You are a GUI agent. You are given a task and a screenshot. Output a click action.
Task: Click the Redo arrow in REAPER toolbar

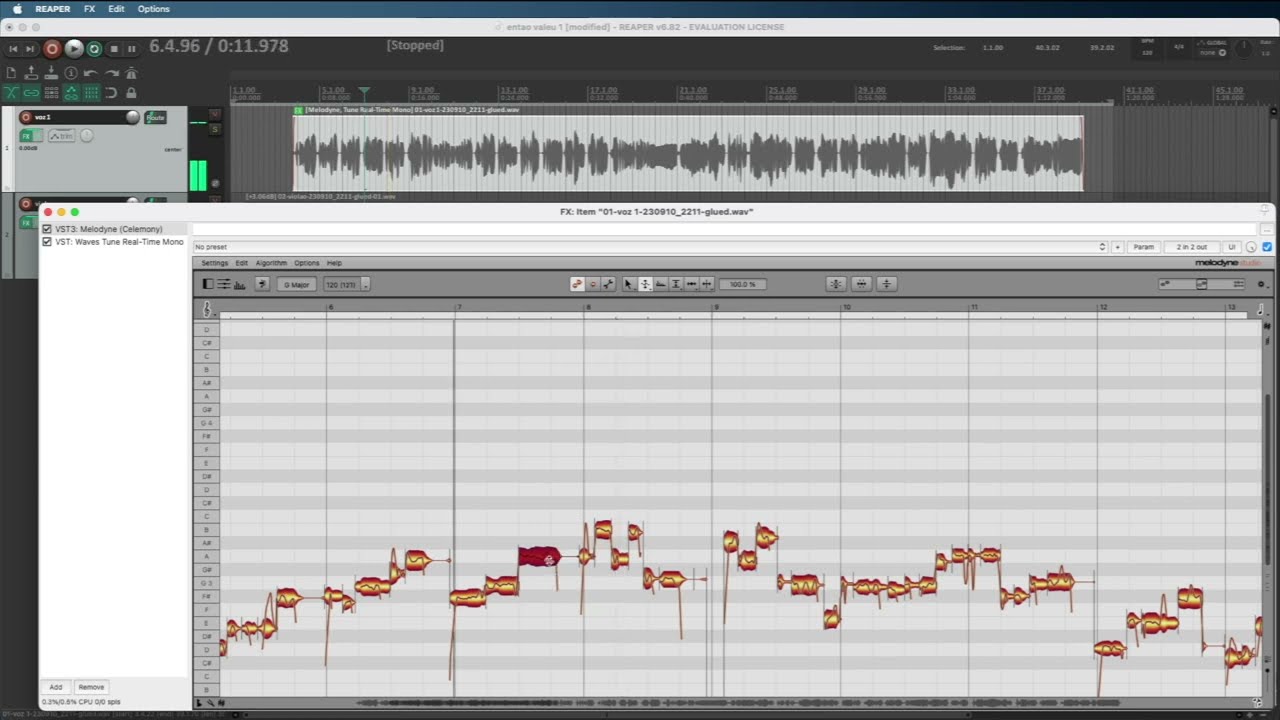coord(111,73)
